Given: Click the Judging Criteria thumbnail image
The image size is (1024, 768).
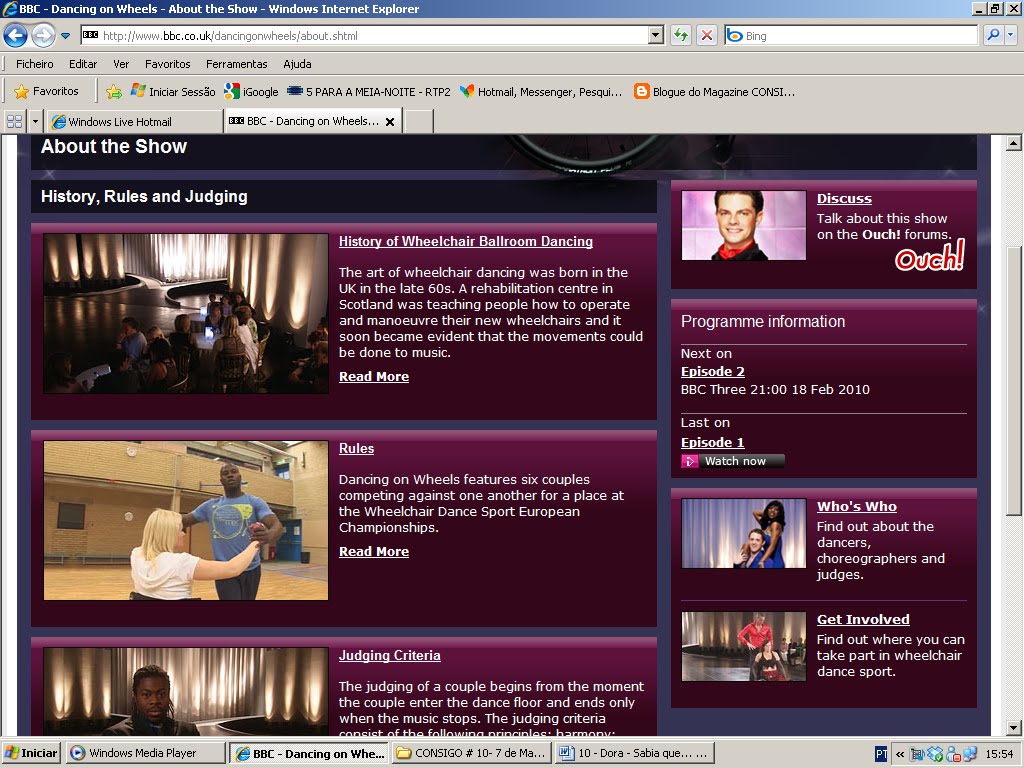Looking at the screenshot, I should click(x=185, y=691).
